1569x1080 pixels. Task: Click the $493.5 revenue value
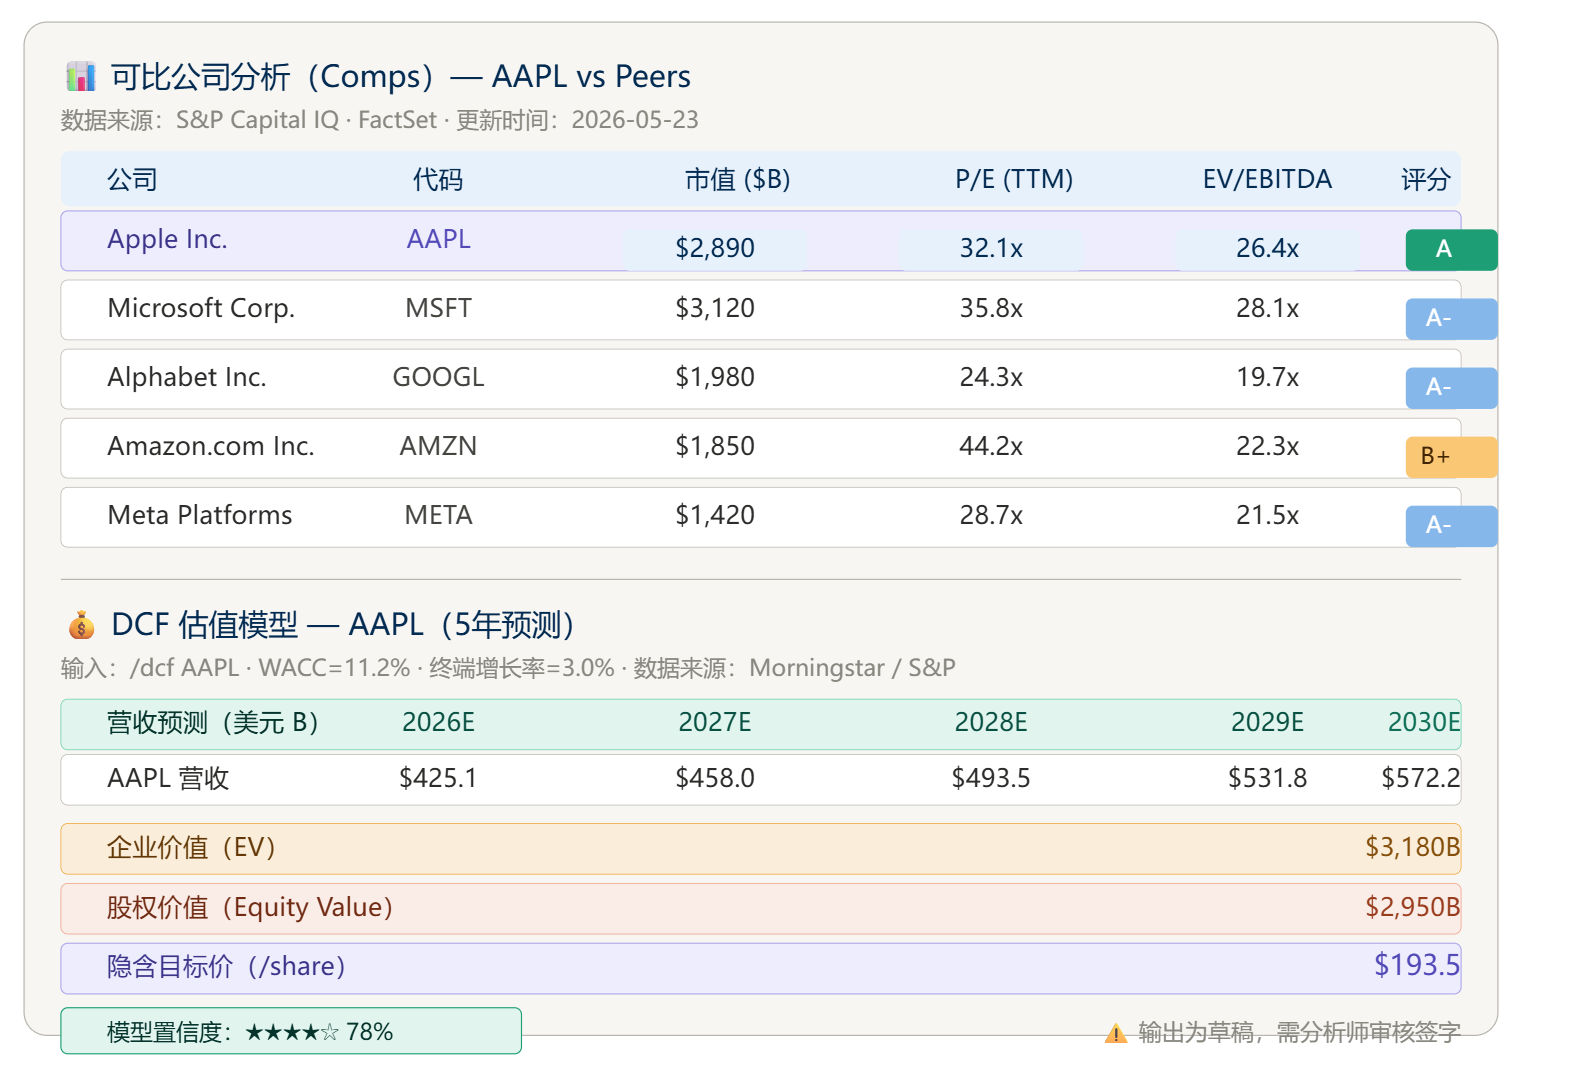click(x=991, y=779)
